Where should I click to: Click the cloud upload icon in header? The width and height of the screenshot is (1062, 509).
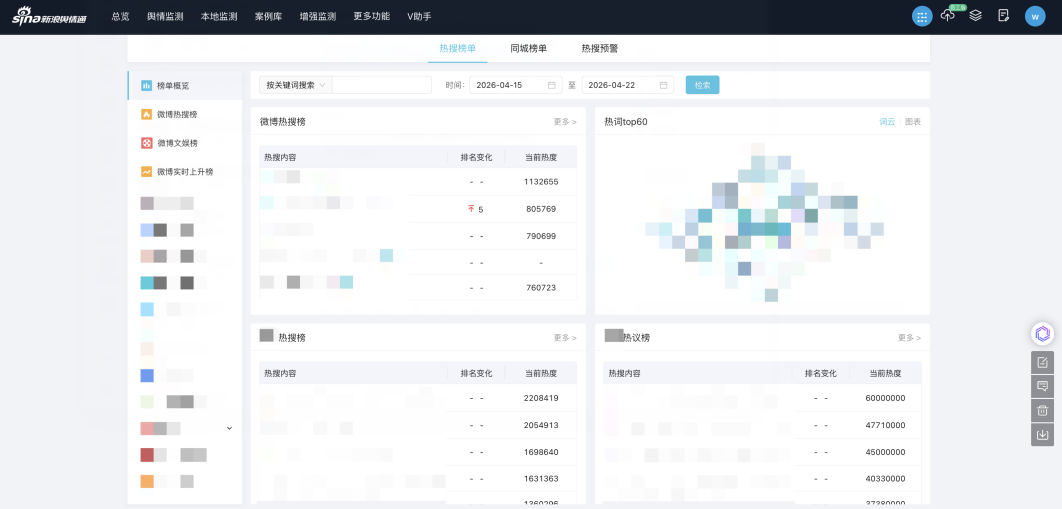[948, 16]
